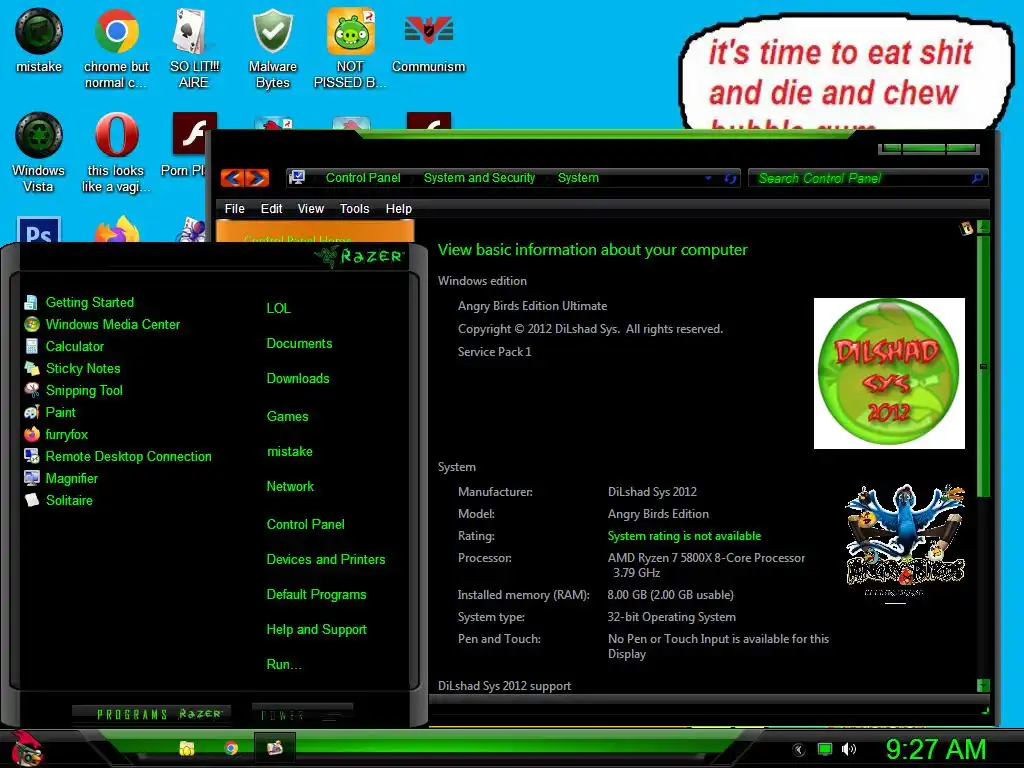Click Run... in Start menu

(283, 665)
